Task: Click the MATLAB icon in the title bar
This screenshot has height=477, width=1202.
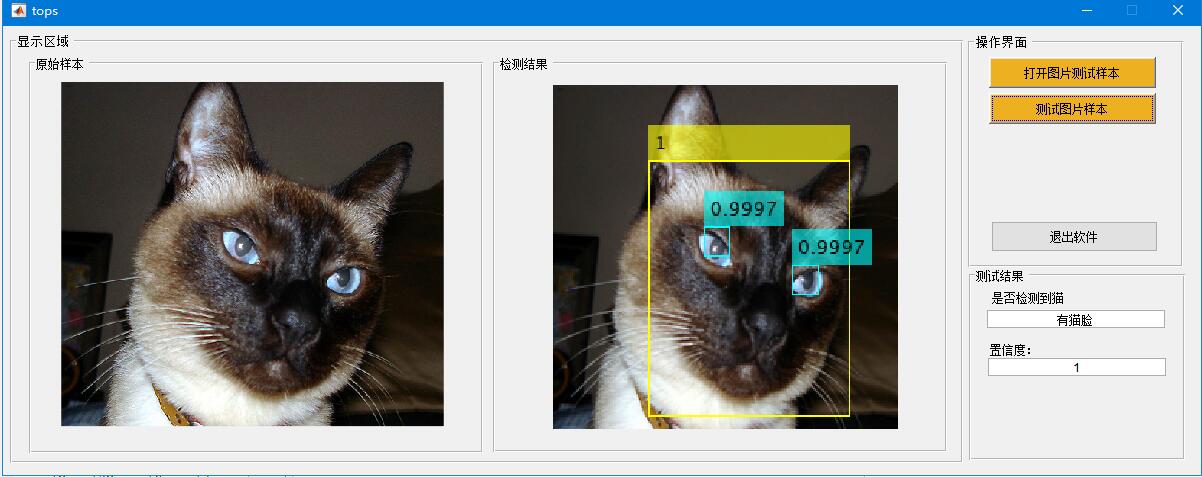Action: (18, 11)
